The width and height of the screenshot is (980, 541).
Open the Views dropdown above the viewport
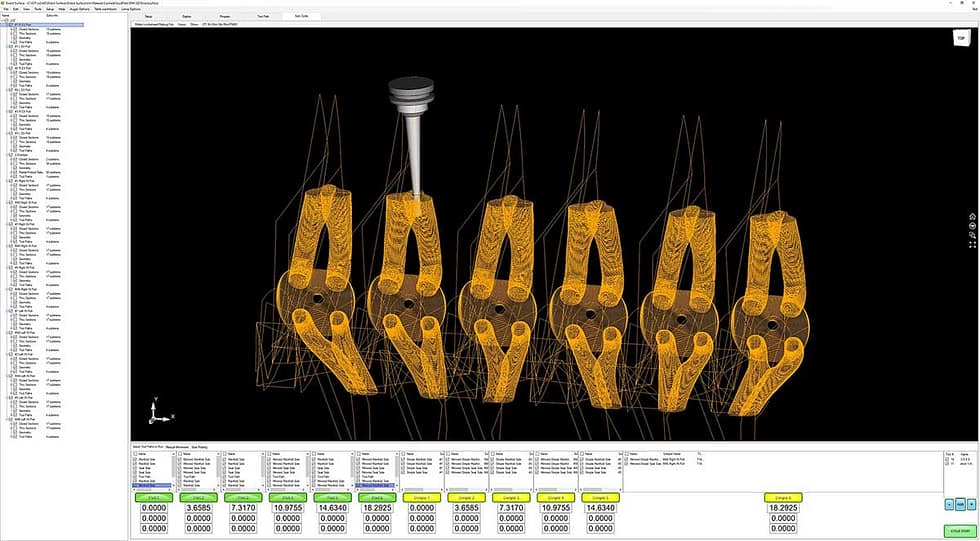pos(182,24)
